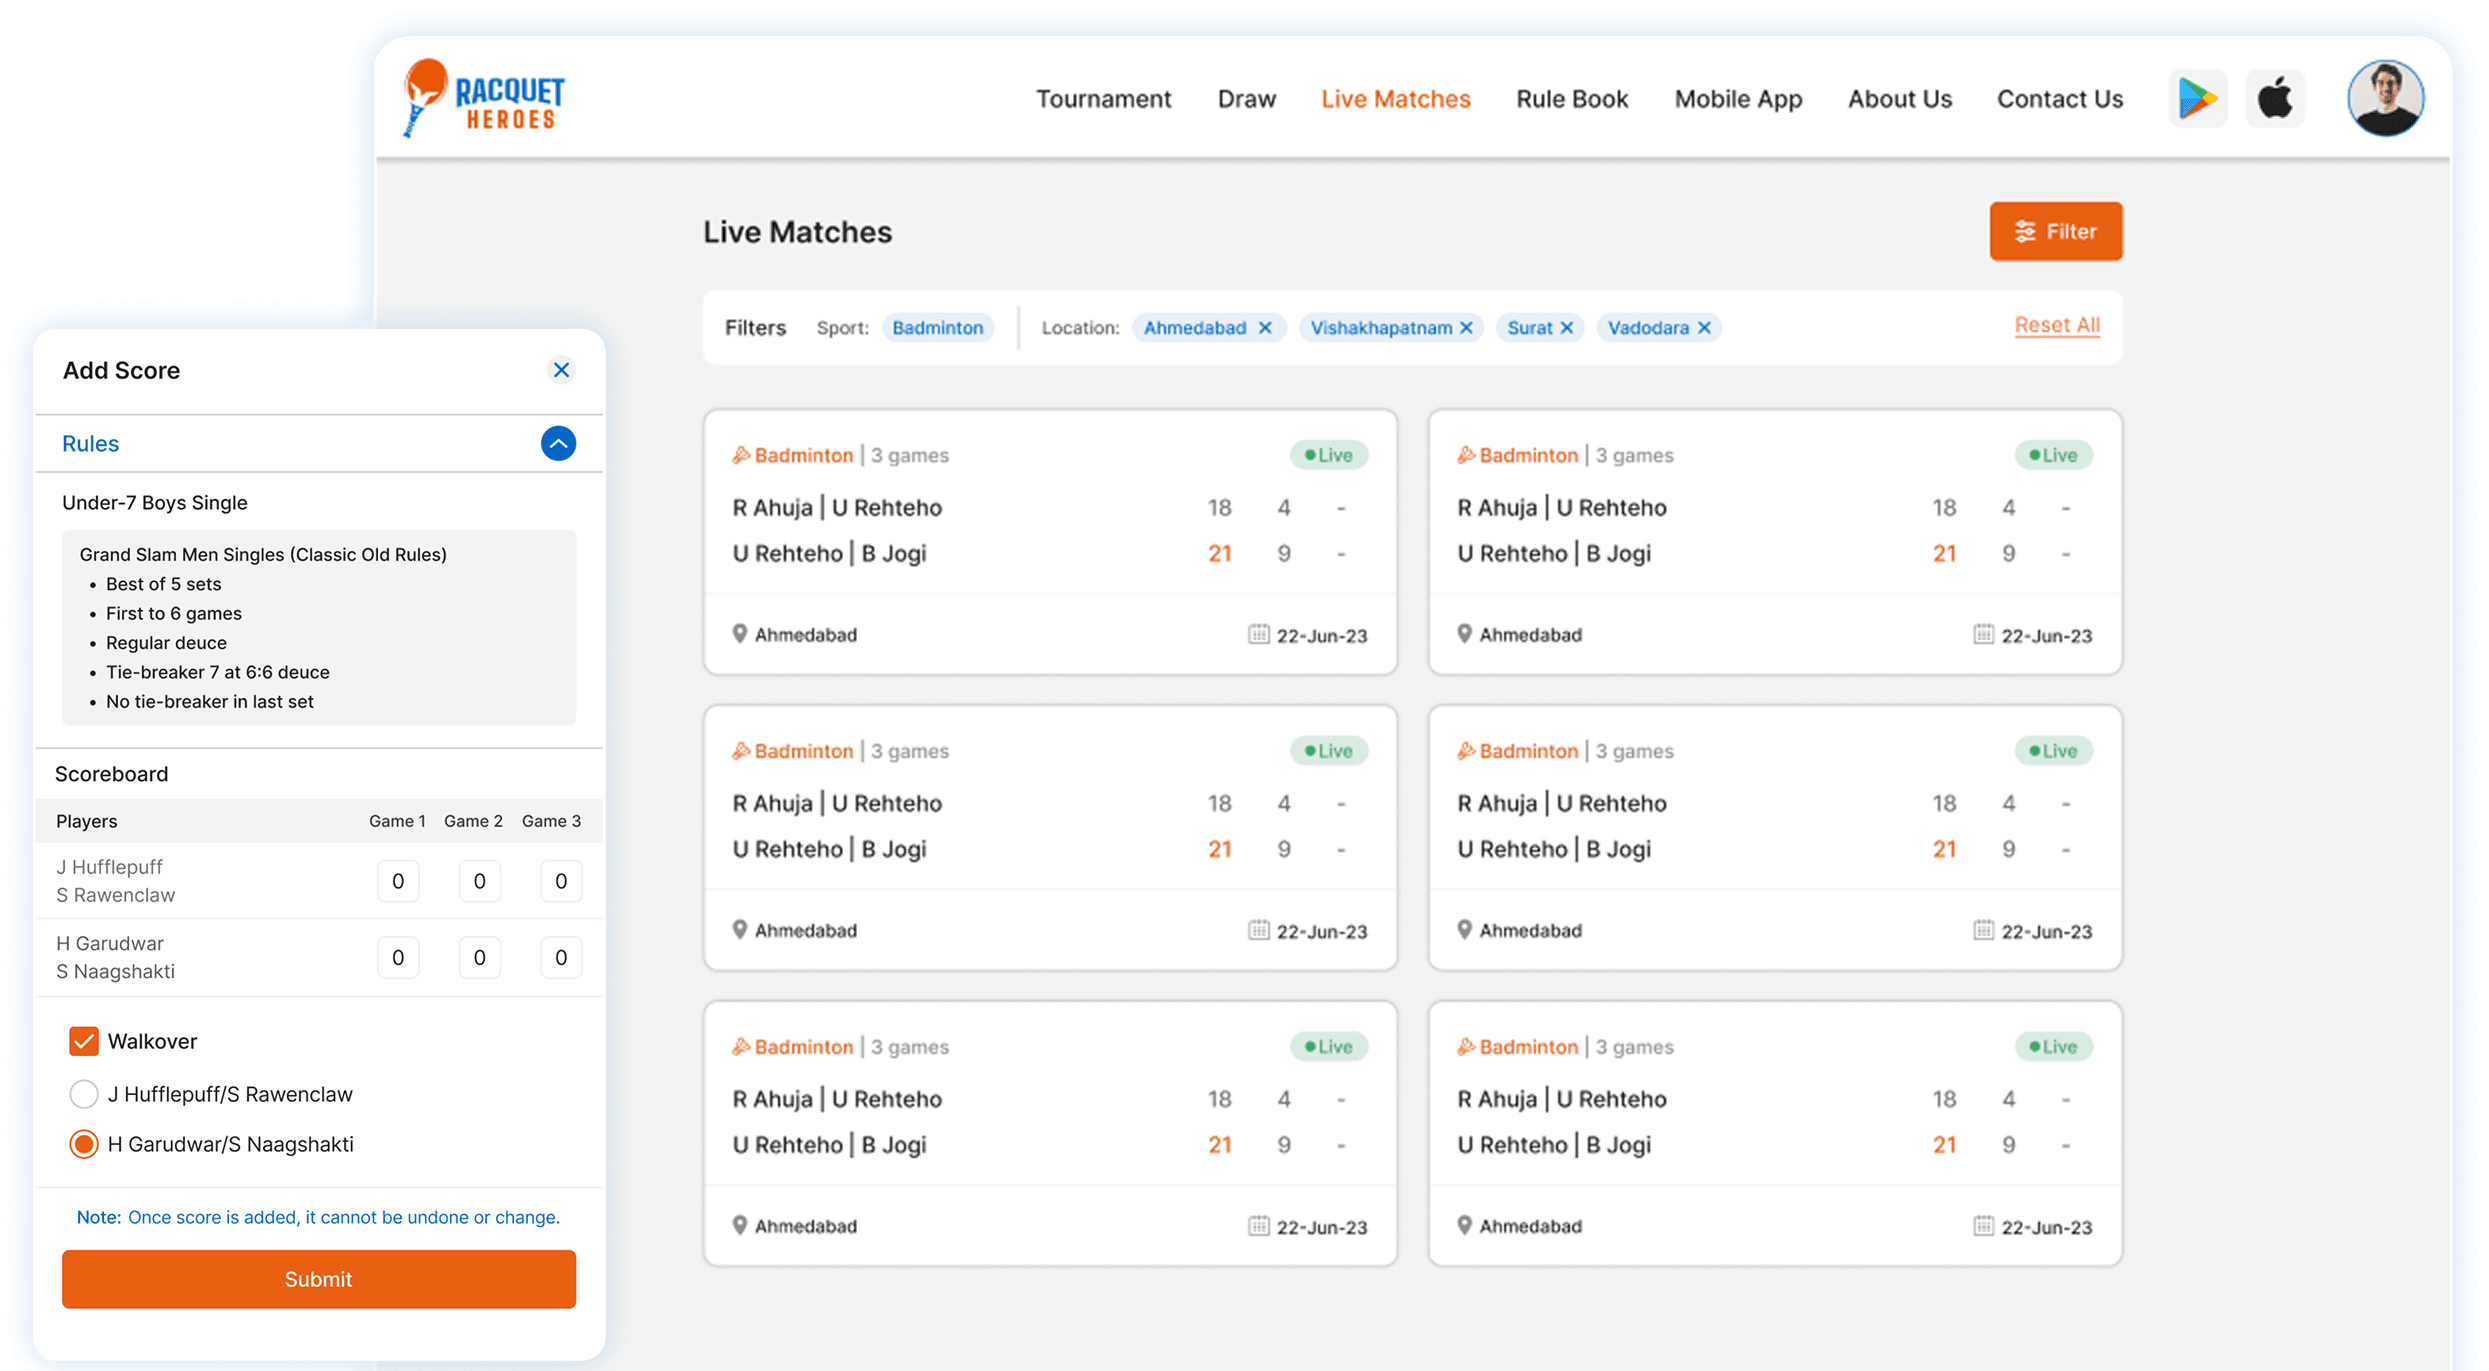Close the Add Score panel
The image size is (2489, 1371).
click(561, 370)
